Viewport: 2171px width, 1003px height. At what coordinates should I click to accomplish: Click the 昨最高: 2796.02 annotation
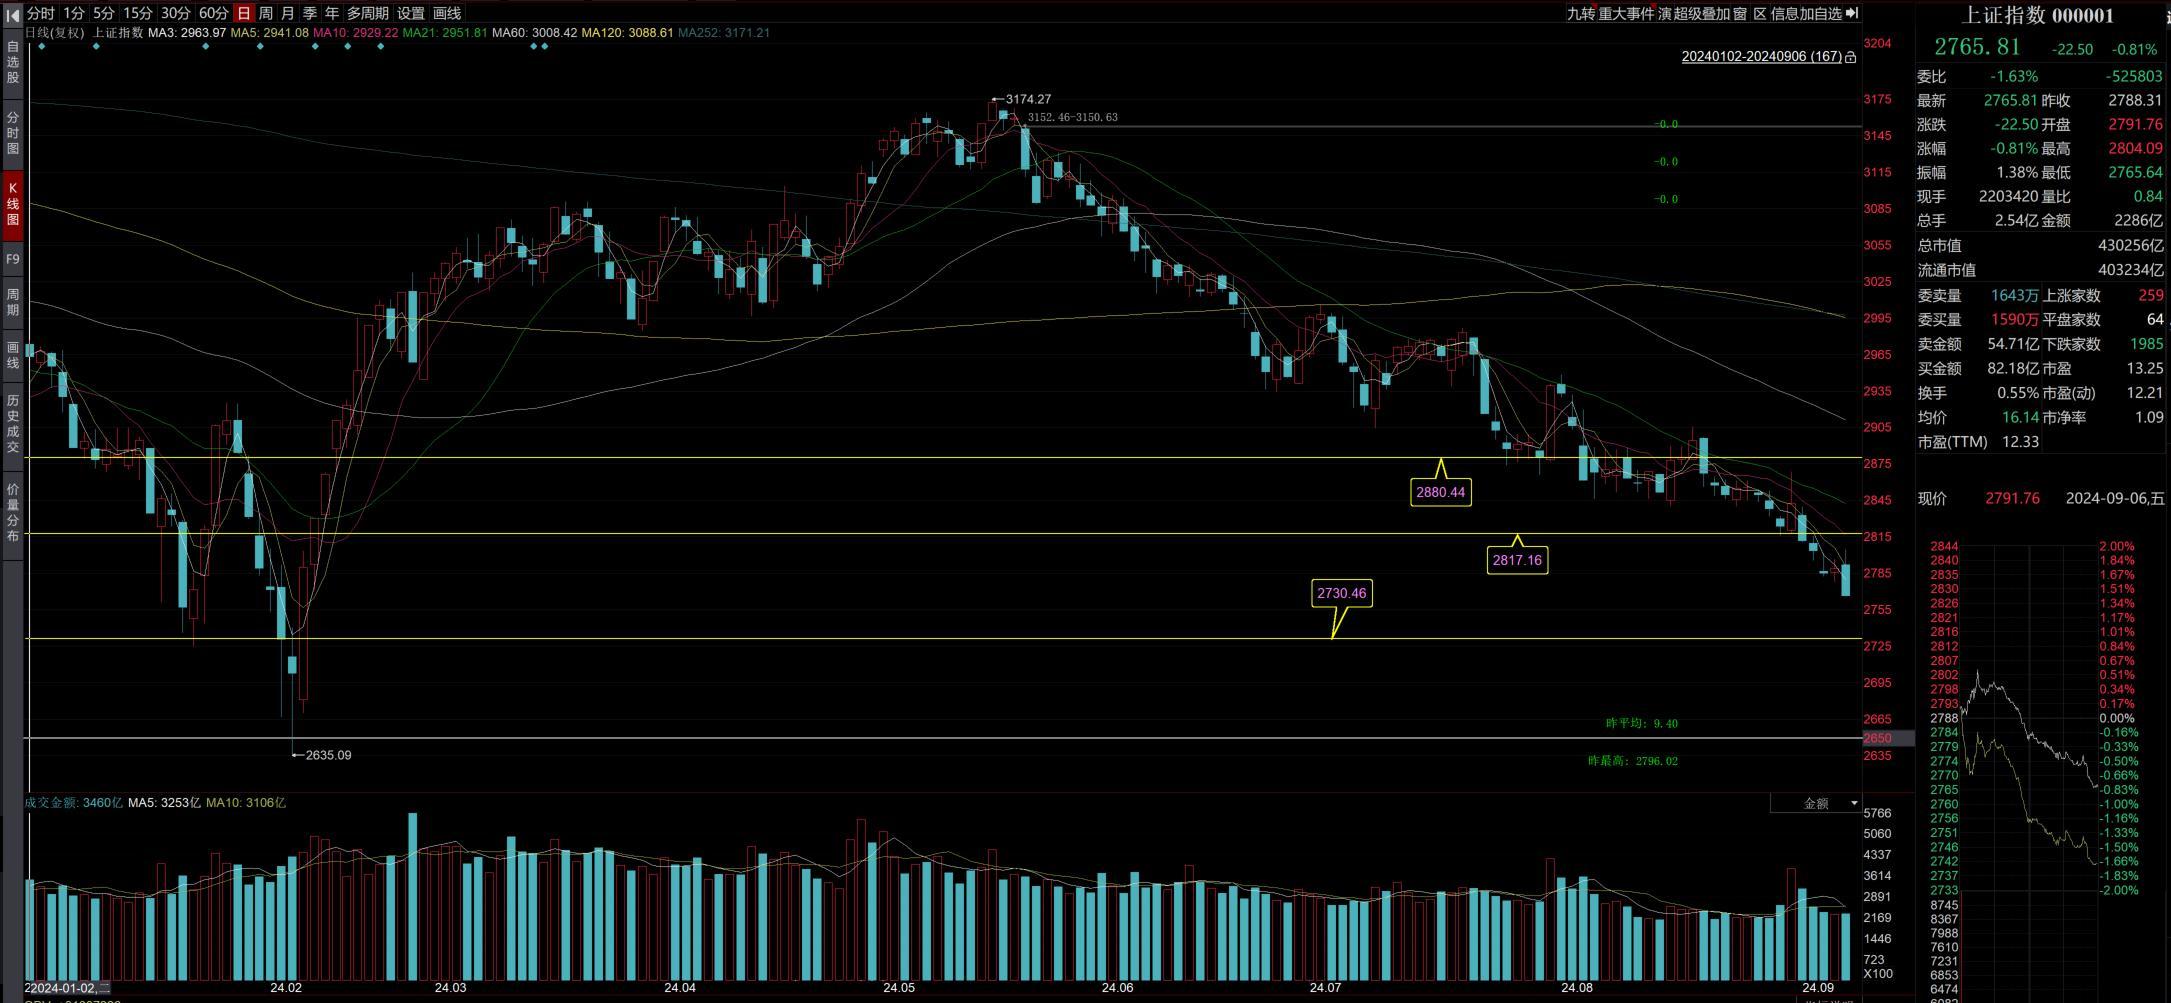point(1633,761)
